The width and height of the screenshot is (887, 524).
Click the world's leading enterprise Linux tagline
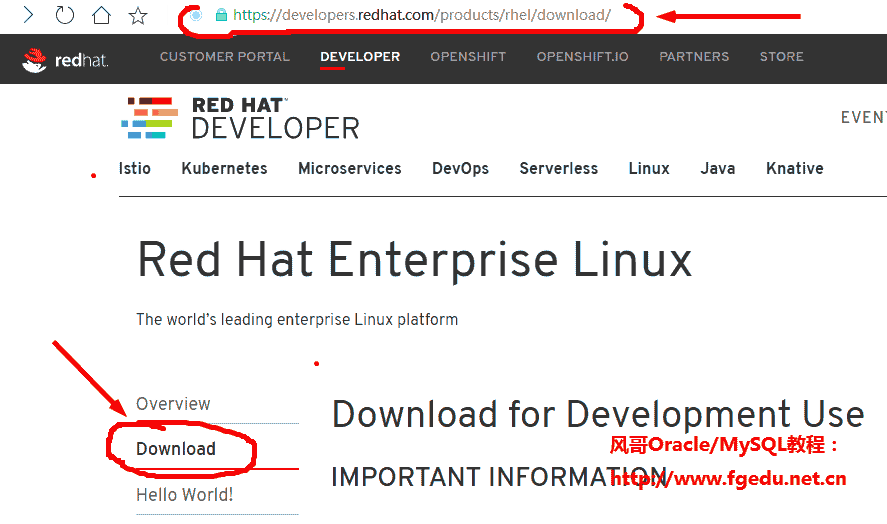tap(297, 320)
